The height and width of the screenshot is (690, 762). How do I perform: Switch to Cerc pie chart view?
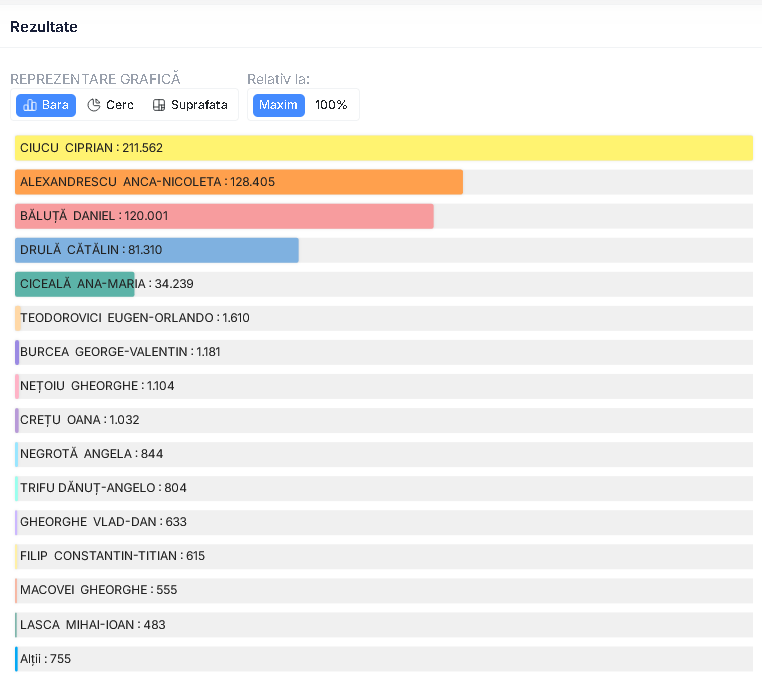click(x=110, y=105)
